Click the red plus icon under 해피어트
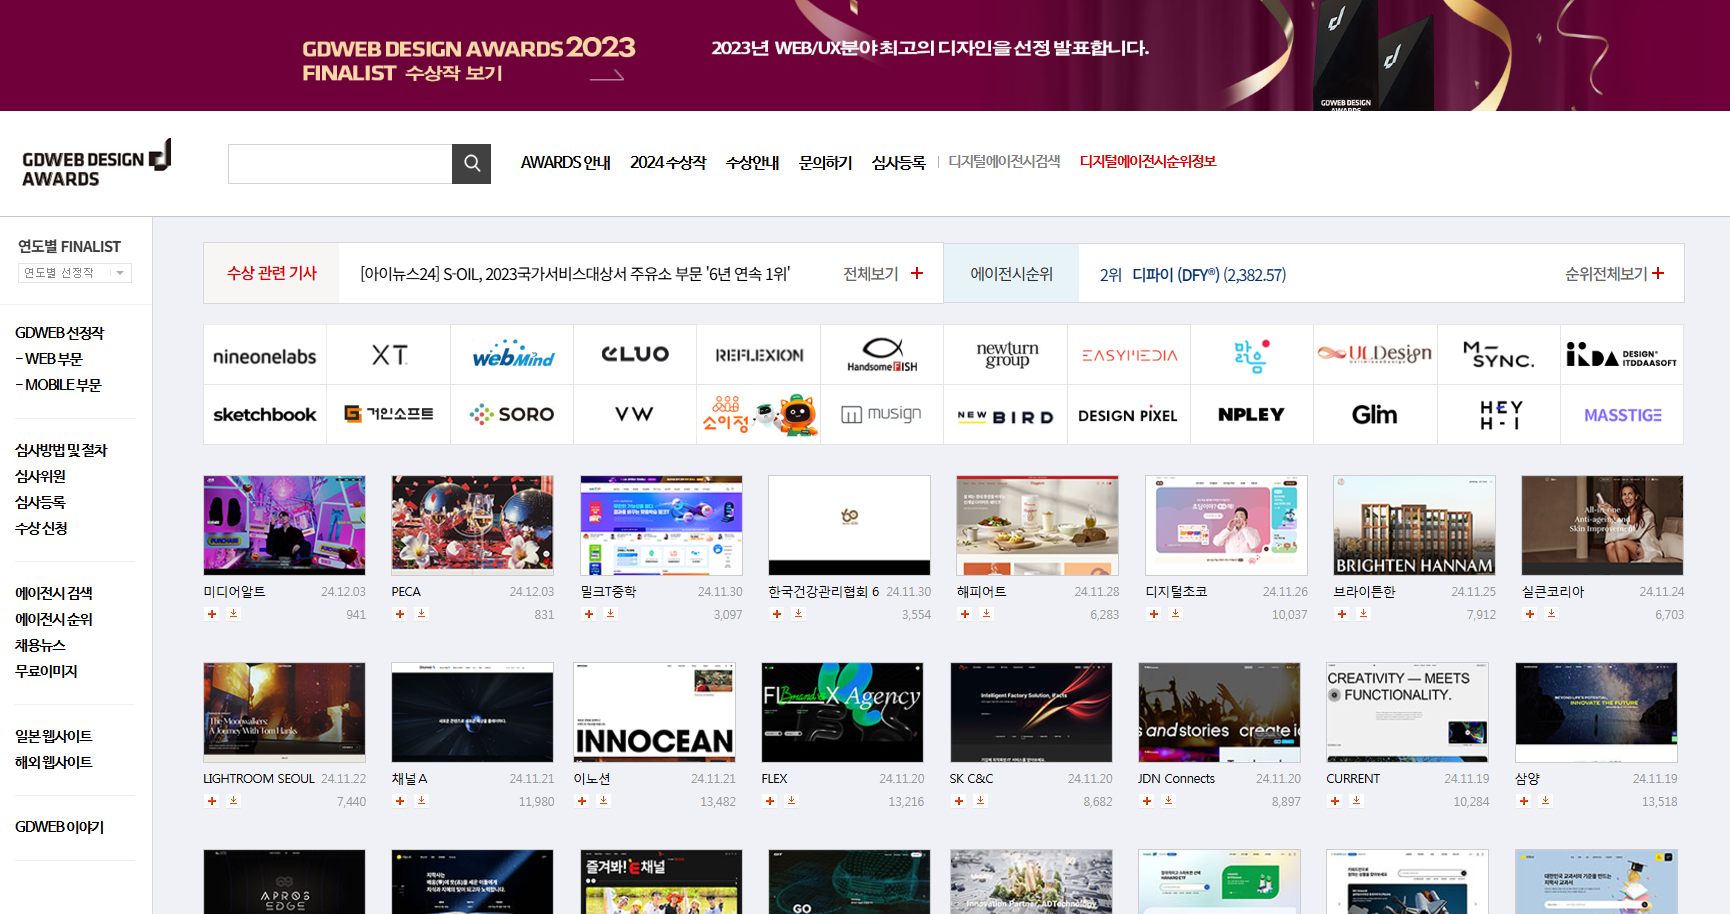 [965, 614]
